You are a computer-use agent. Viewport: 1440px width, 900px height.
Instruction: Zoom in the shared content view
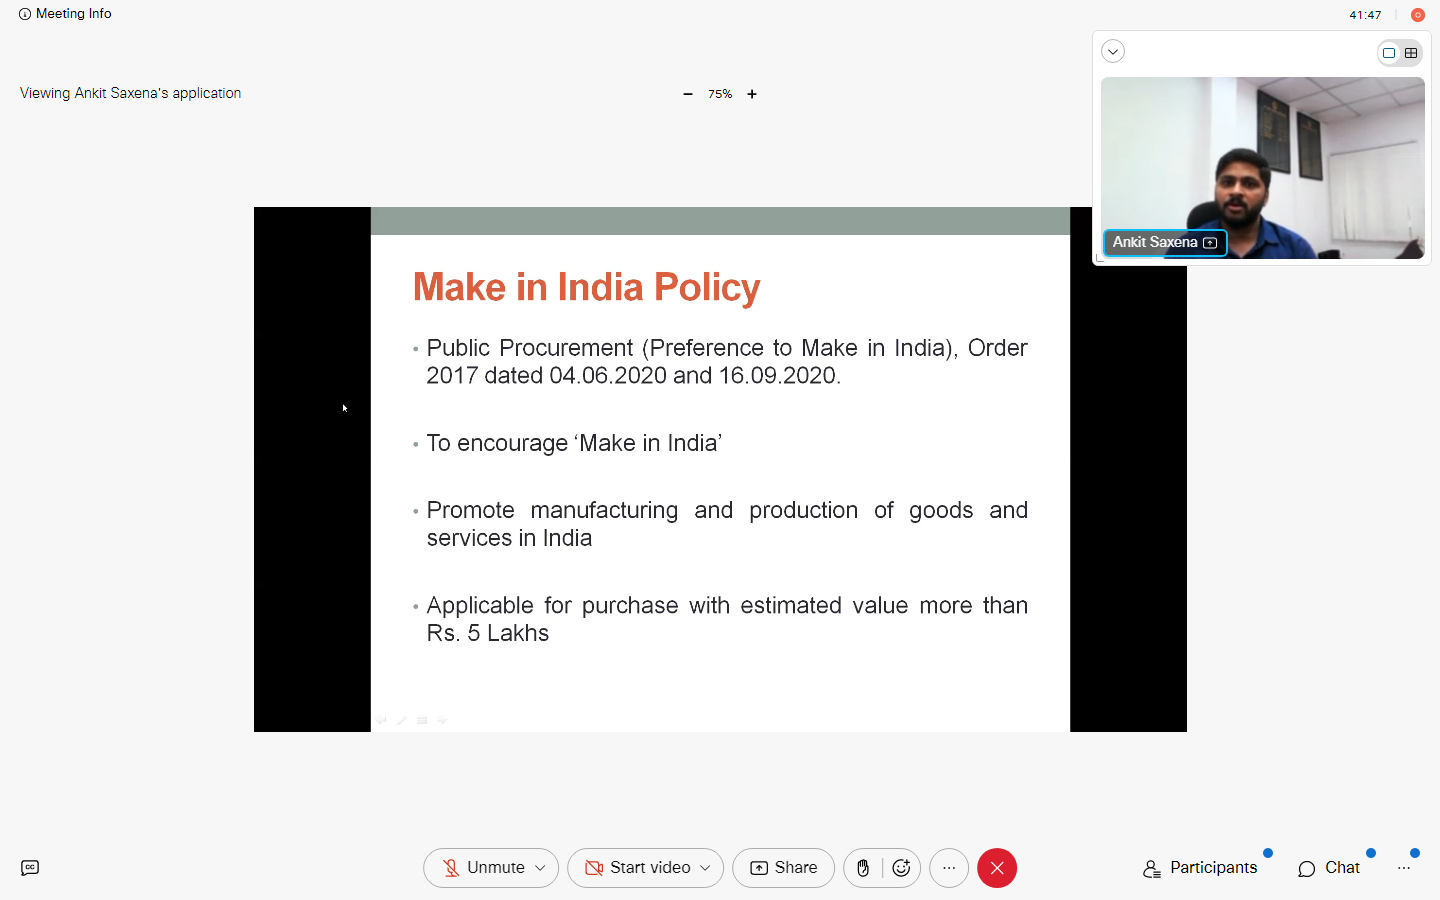752,94
